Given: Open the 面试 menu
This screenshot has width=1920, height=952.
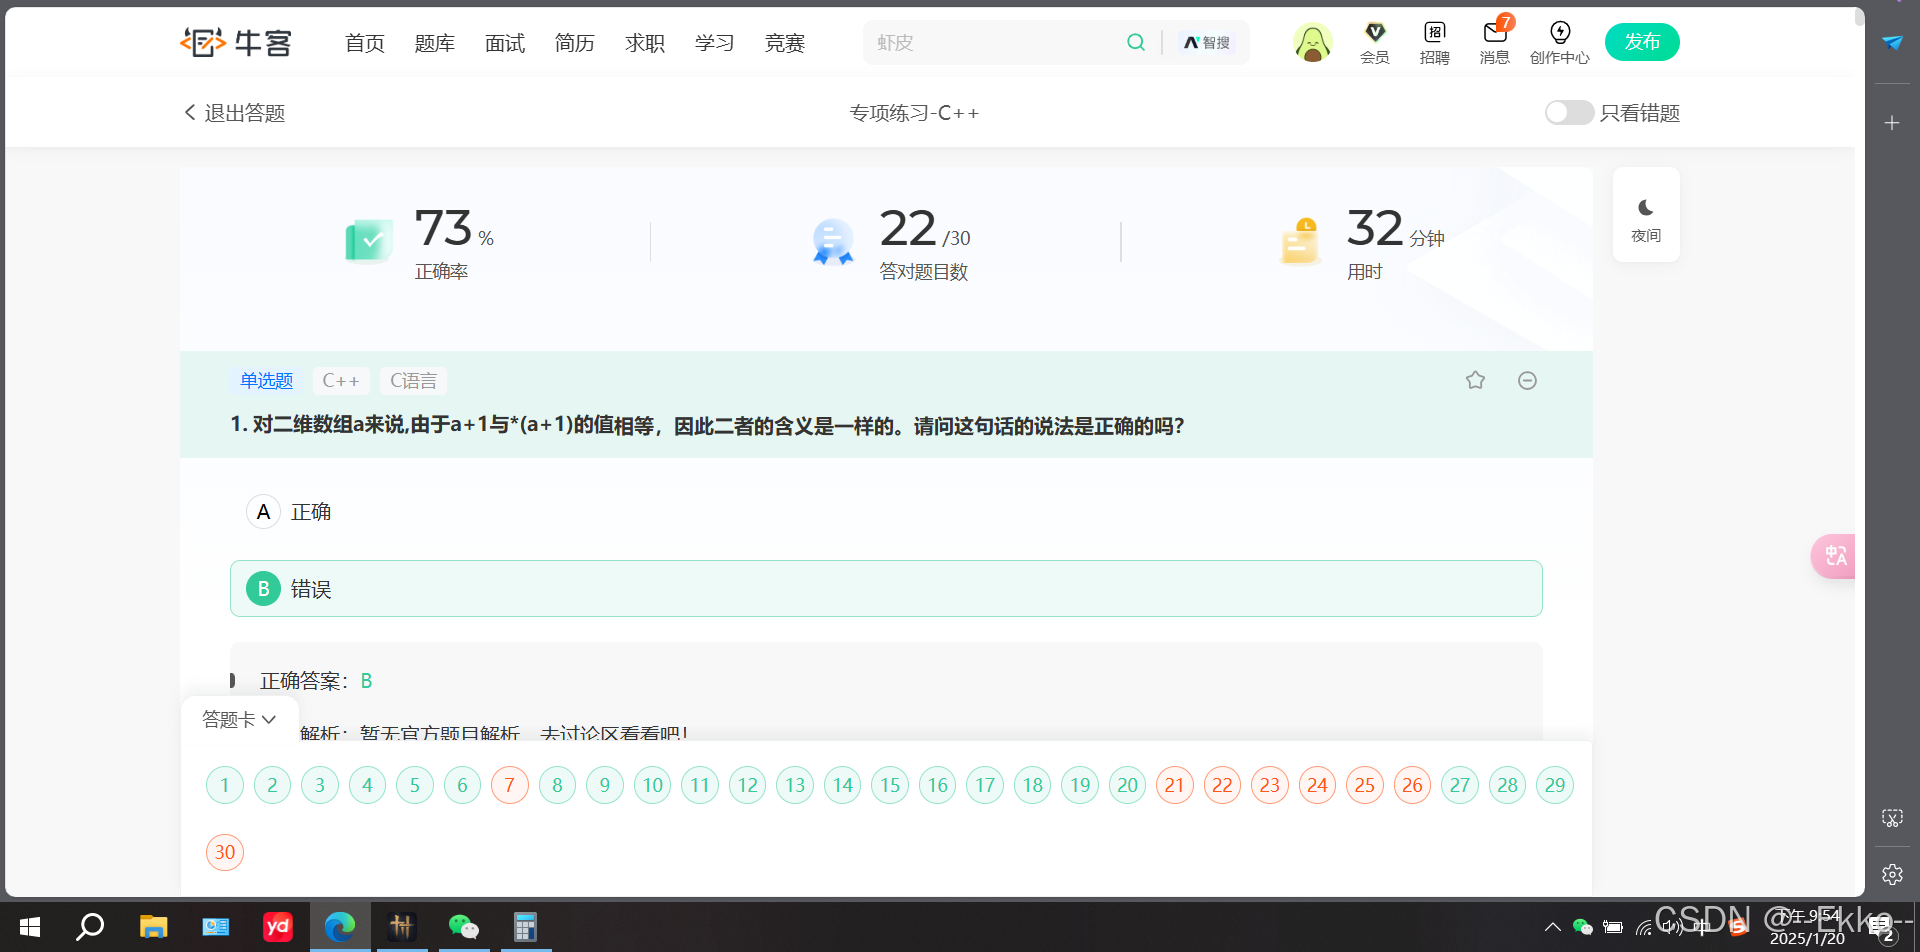Looking at the screenshot, I should coord(505,43).
